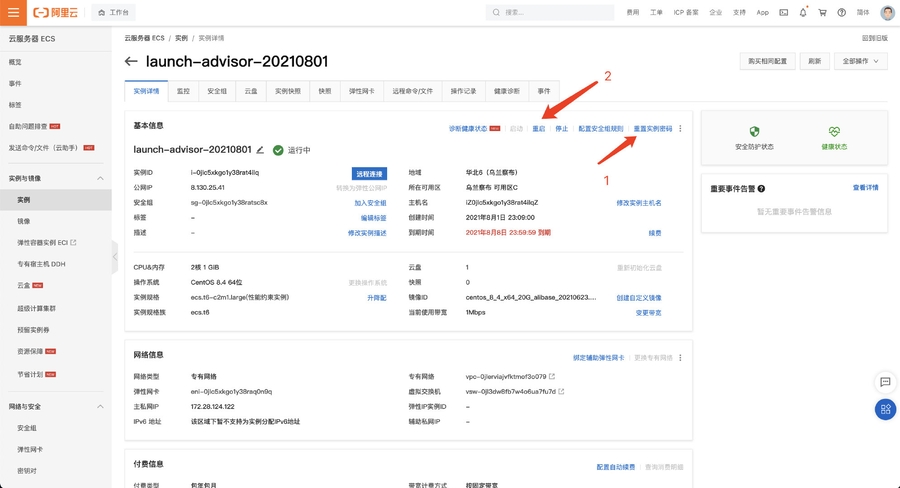The image size is (900, 488).
Task: Switch to the 监控 tab
Action: 183,90
